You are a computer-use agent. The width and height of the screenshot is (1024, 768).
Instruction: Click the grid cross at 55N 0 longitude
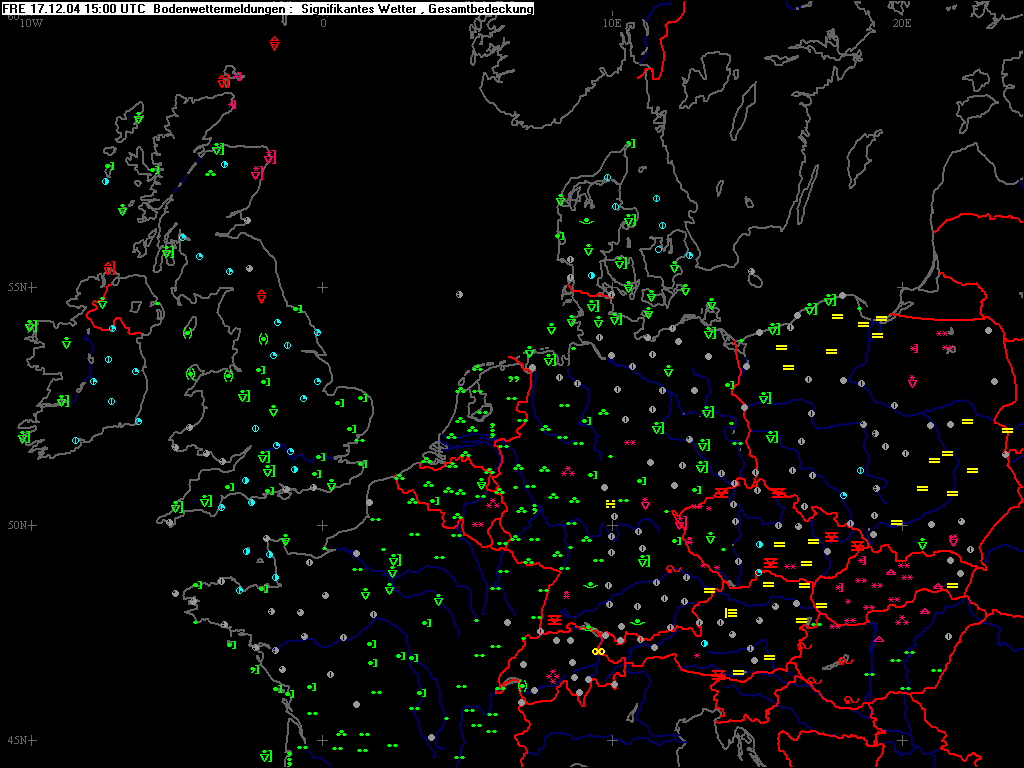(x=323, y=287)
